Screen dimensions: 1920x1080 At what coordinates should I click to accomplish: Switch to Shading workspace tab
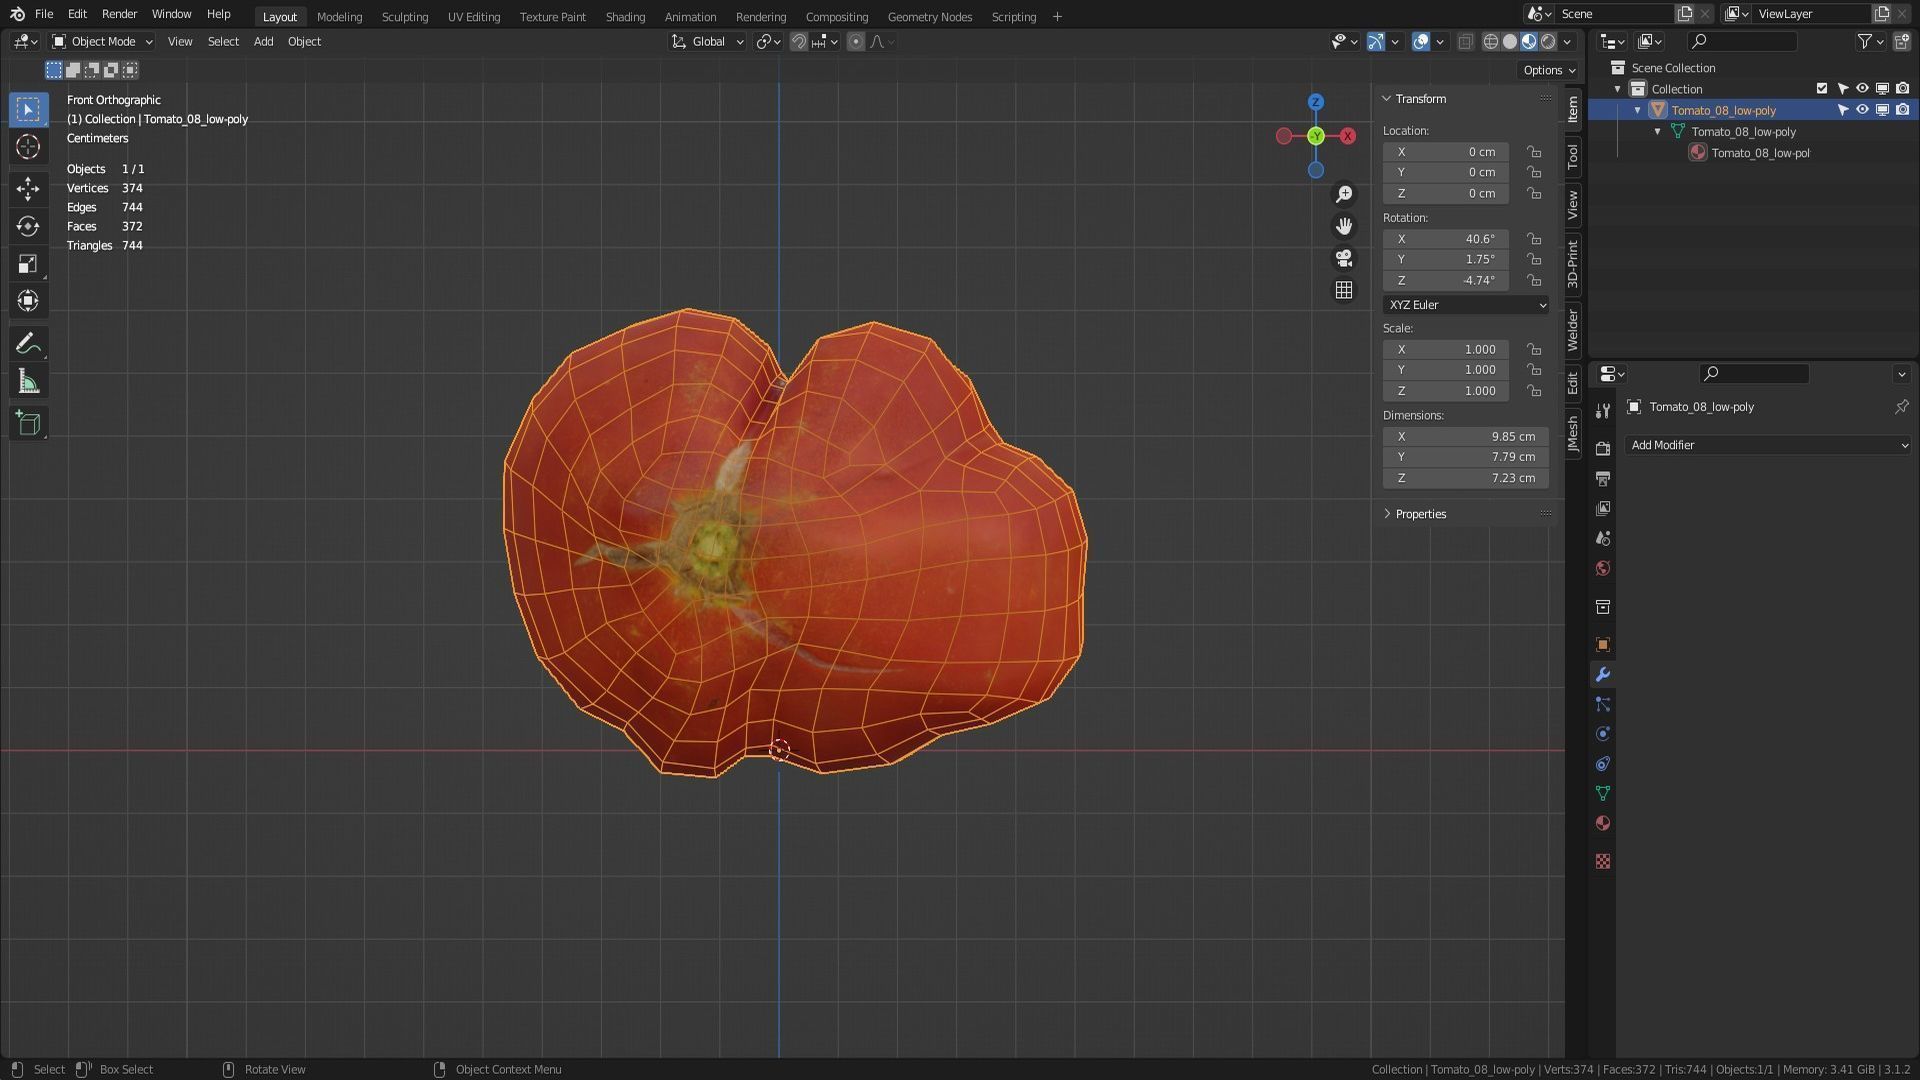coord(625,16)
